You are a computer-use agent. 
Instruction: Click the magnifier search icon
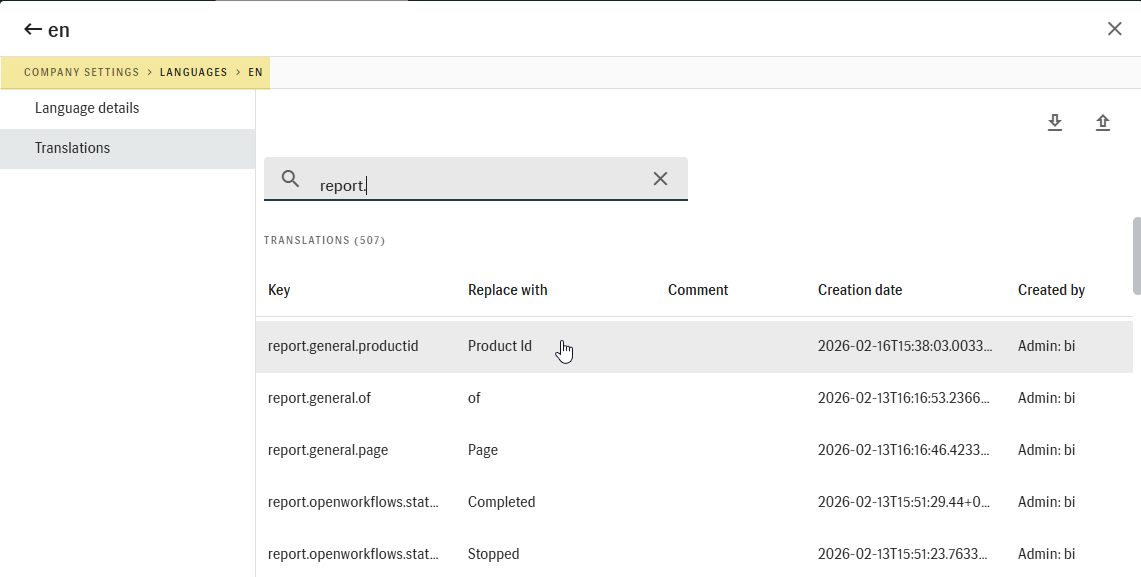coord(291,179)
